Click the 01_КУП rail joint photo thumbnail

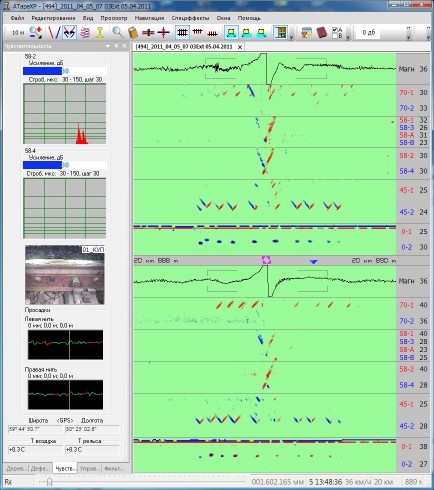point(65,275)
